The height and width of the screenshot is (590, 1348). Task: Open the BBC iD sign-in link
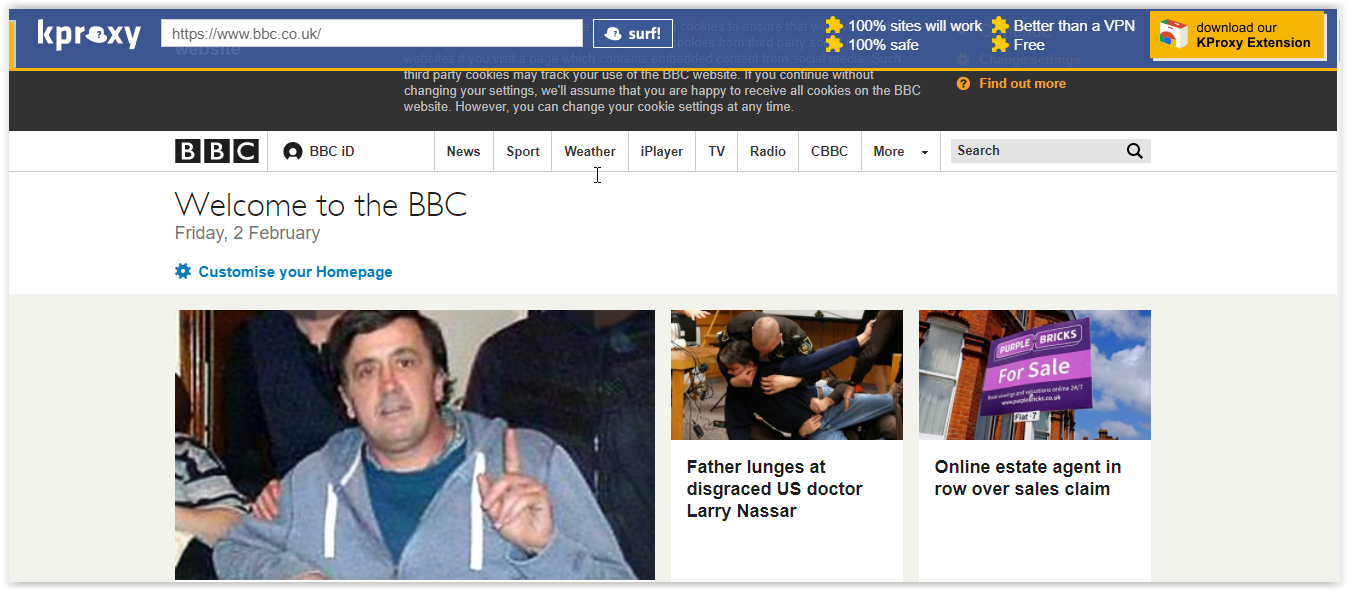pos(319,152)
